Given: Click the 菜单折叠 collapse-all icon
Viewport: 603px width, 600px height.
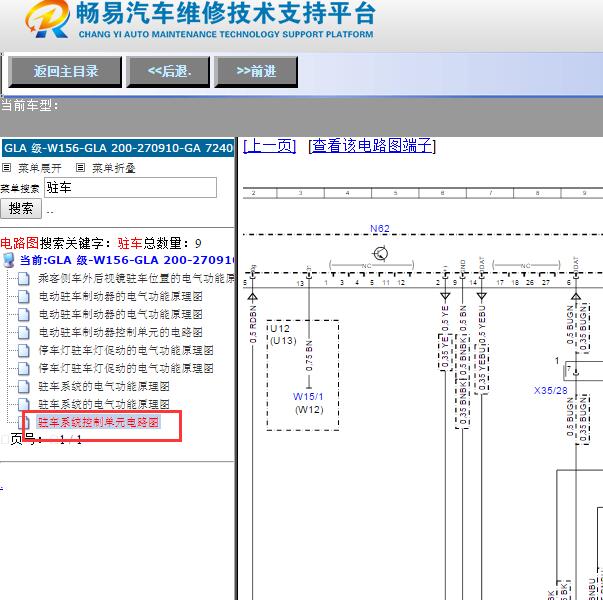Looking at the screenshot, I should 80,168.
